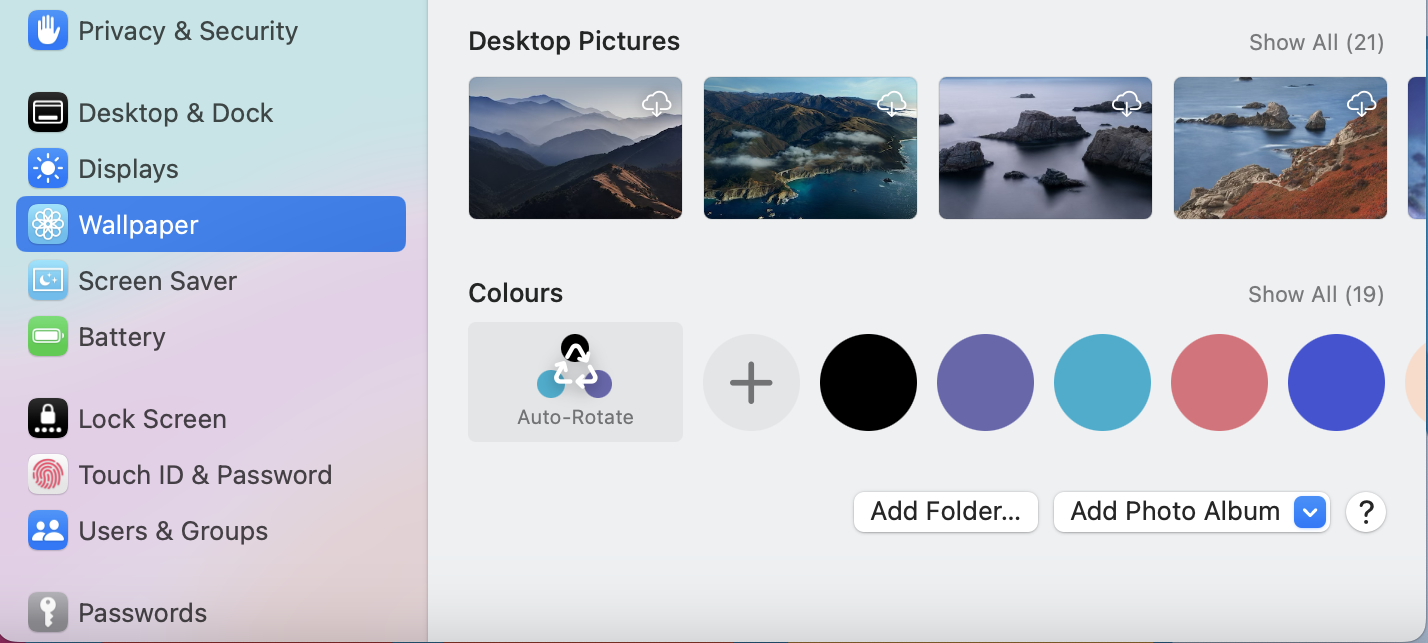Image resolution: width=1428 pixels, height=643 pixels.
Task: Click the Battery icon in sidebar
Action: (x=48, y=336)
